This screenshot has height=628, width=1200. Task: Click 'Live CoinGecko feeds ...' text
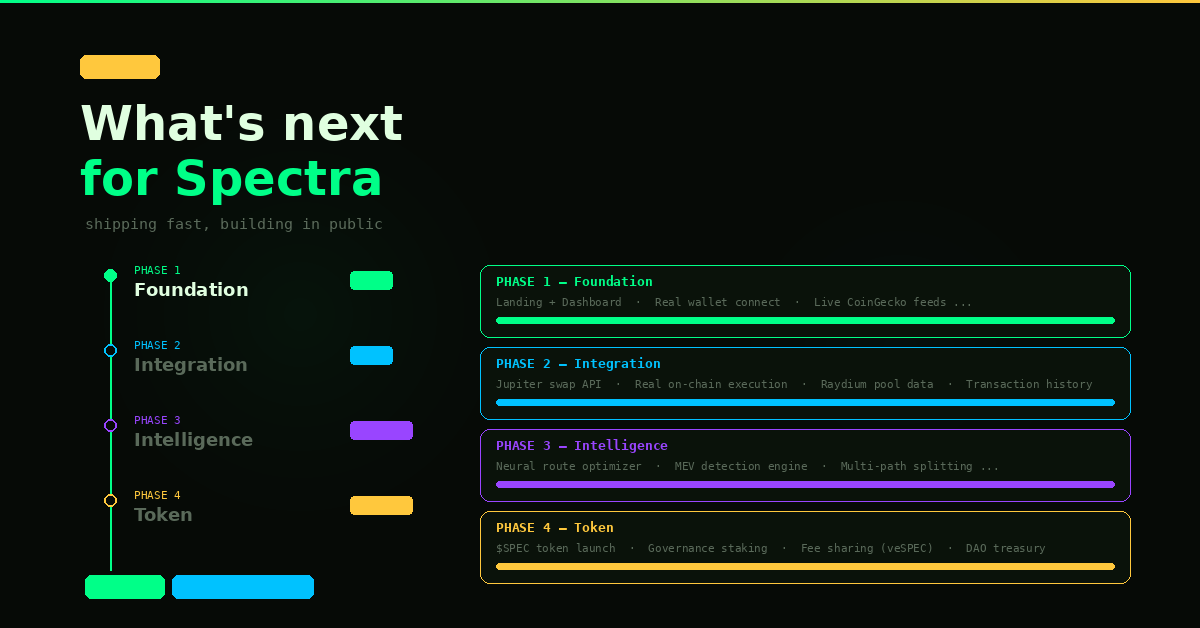tap(893, 302)
